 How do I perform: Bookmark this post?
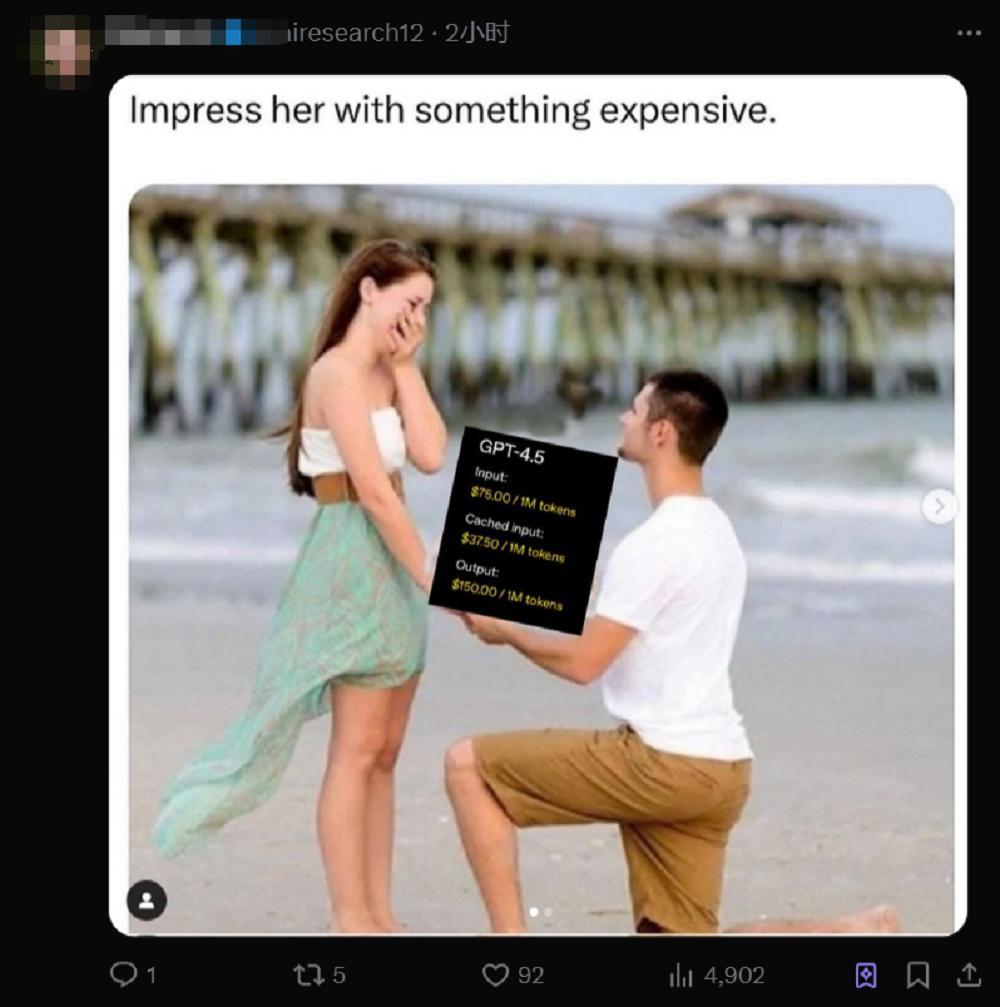918,975
